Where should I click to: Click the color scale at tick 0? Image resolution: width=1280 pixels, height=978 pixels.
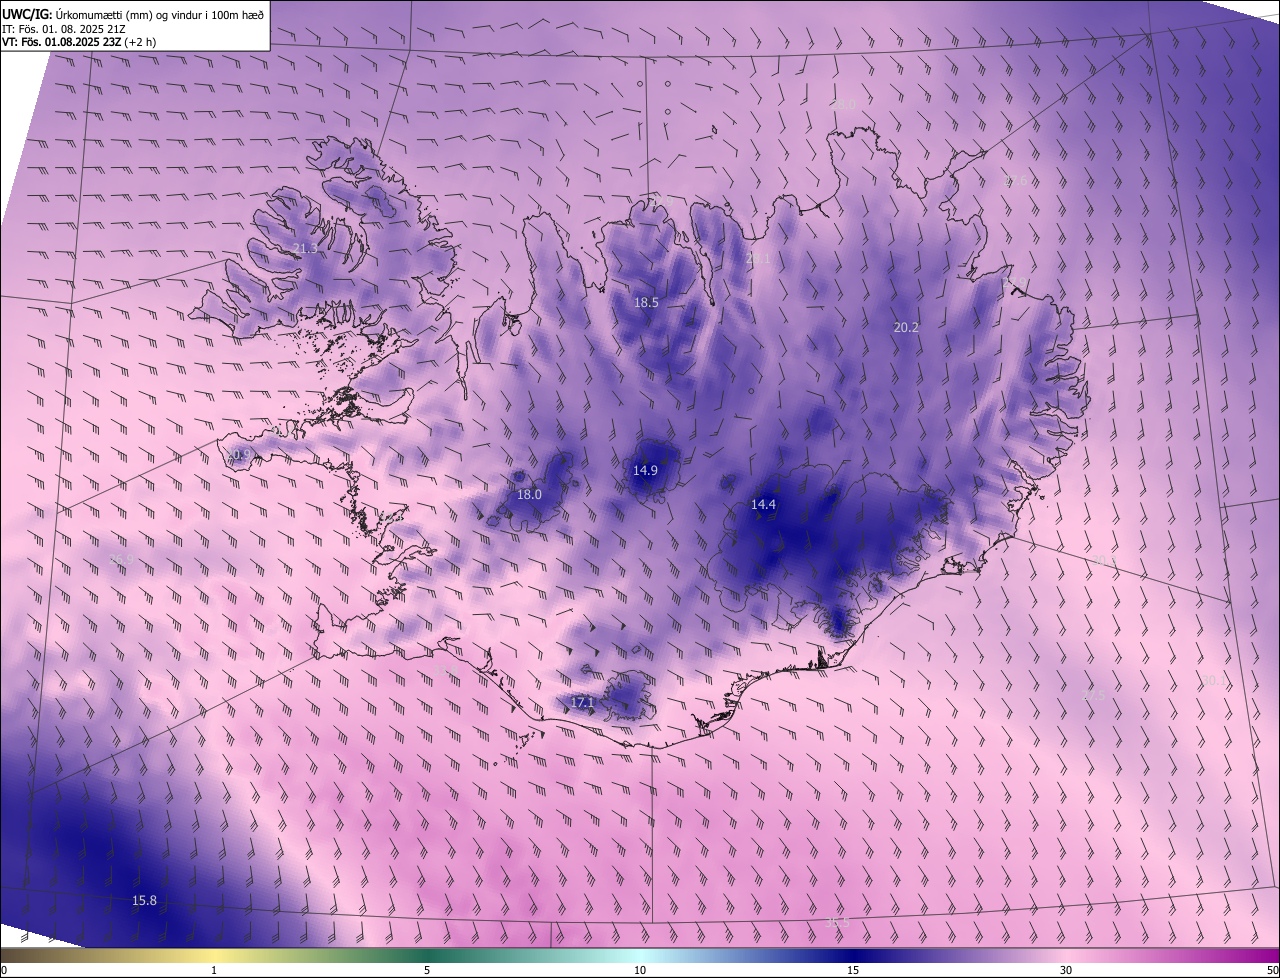click(x=4, y=970)
